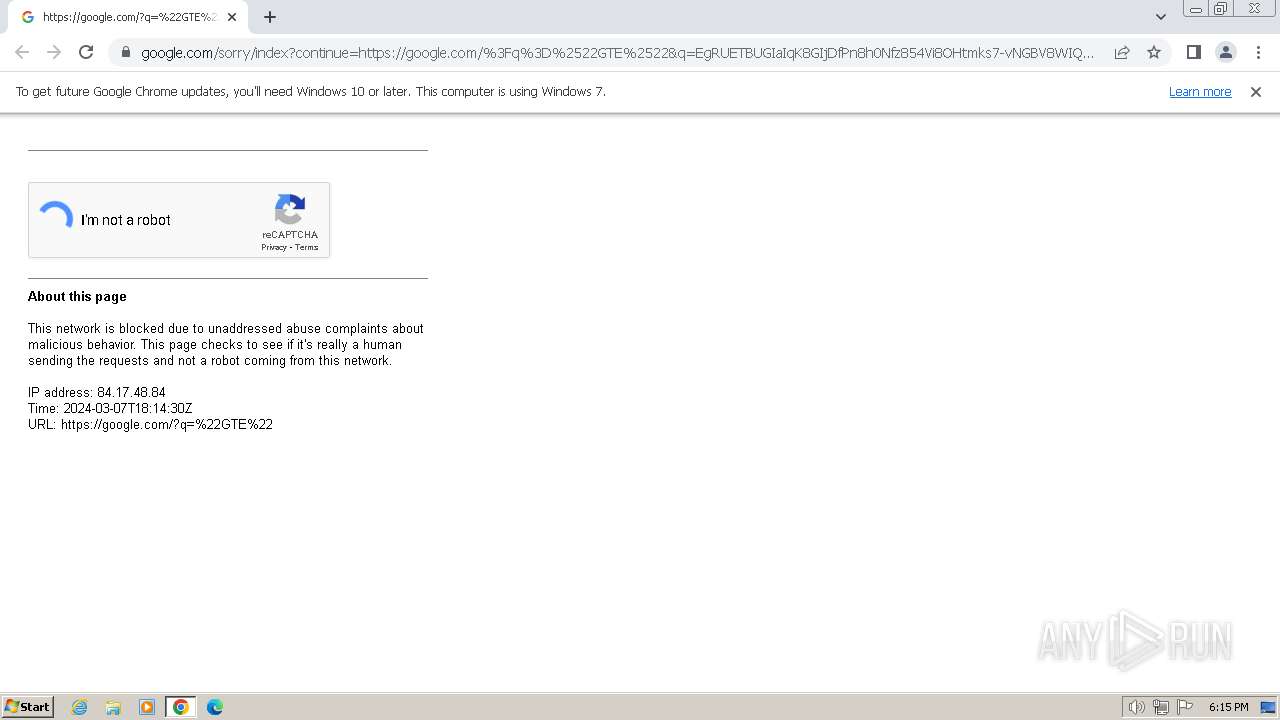Switch to Chrome in the taskbar
The width and height of the screenshot is (1280, 720).
(181, 707)
